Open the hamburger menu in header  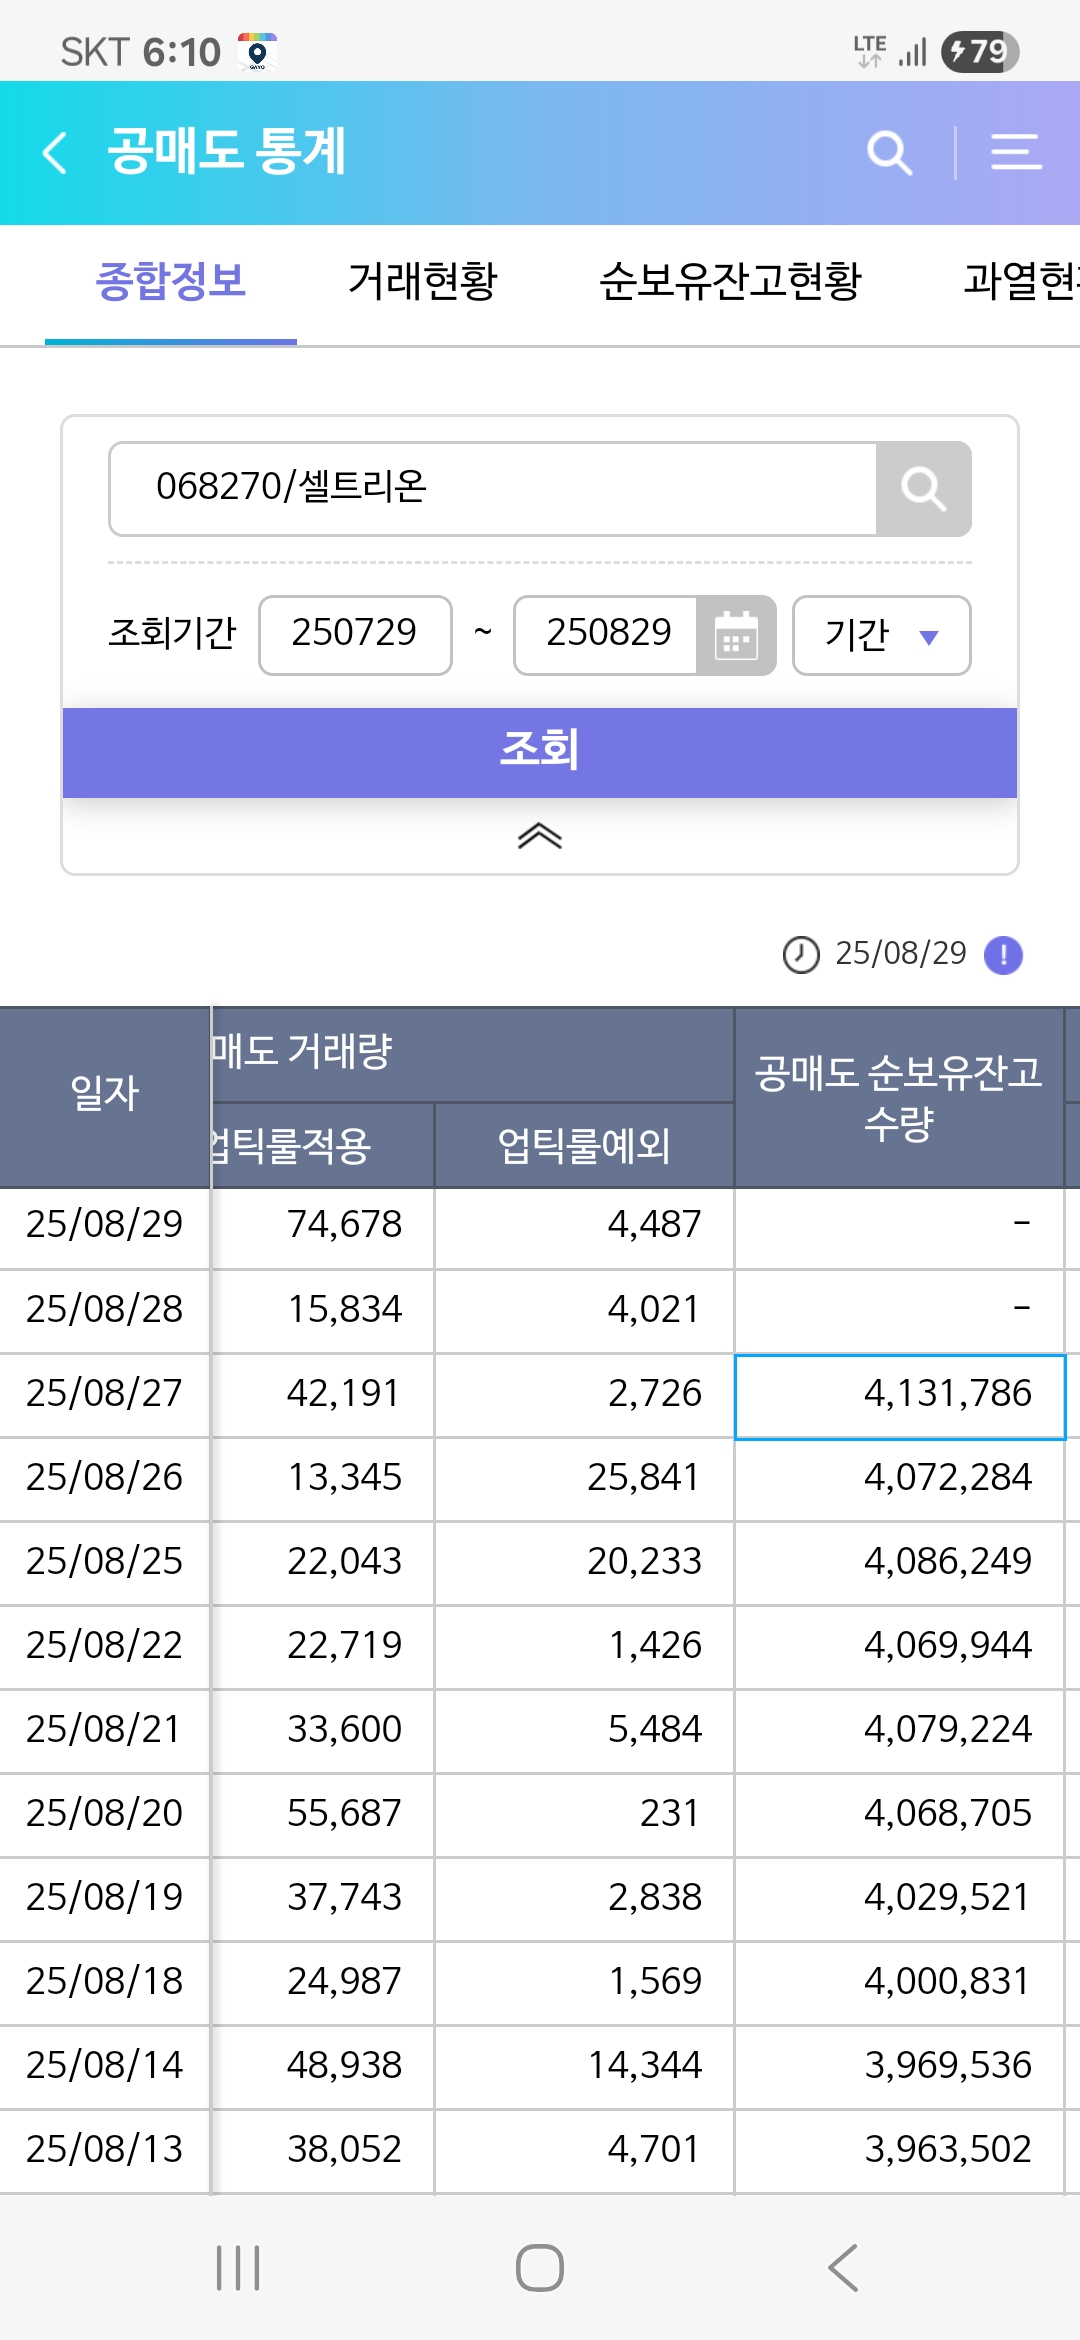[1016, 152]
